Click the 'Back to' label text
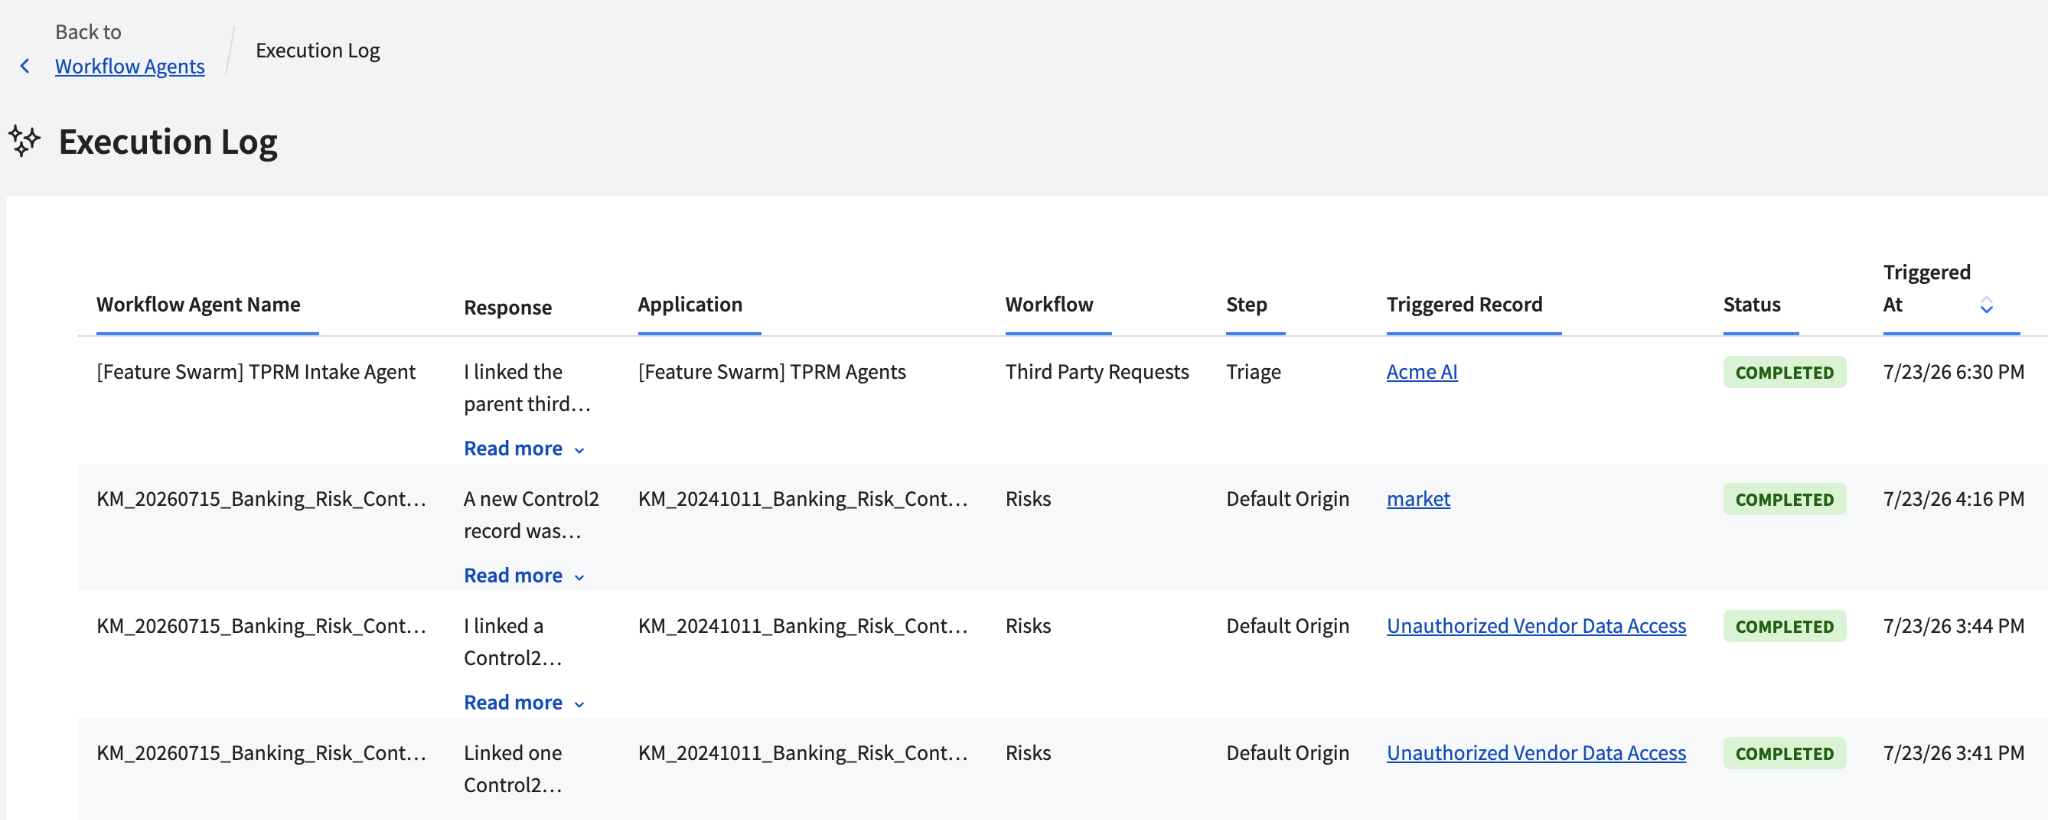Viewport: 2048px width, 820px height. pos(88,32)
